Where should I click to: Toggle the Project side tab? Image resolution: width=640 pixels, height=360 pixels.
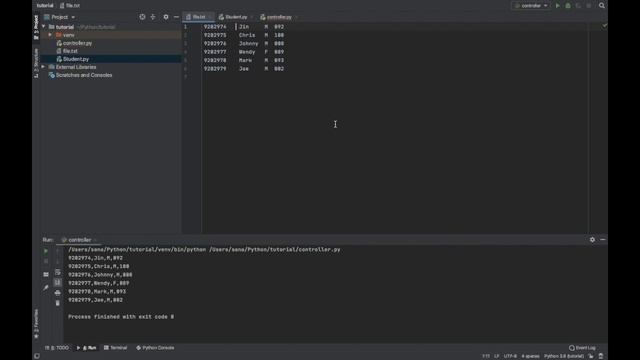pyautogui.click(x=36, y=27)
